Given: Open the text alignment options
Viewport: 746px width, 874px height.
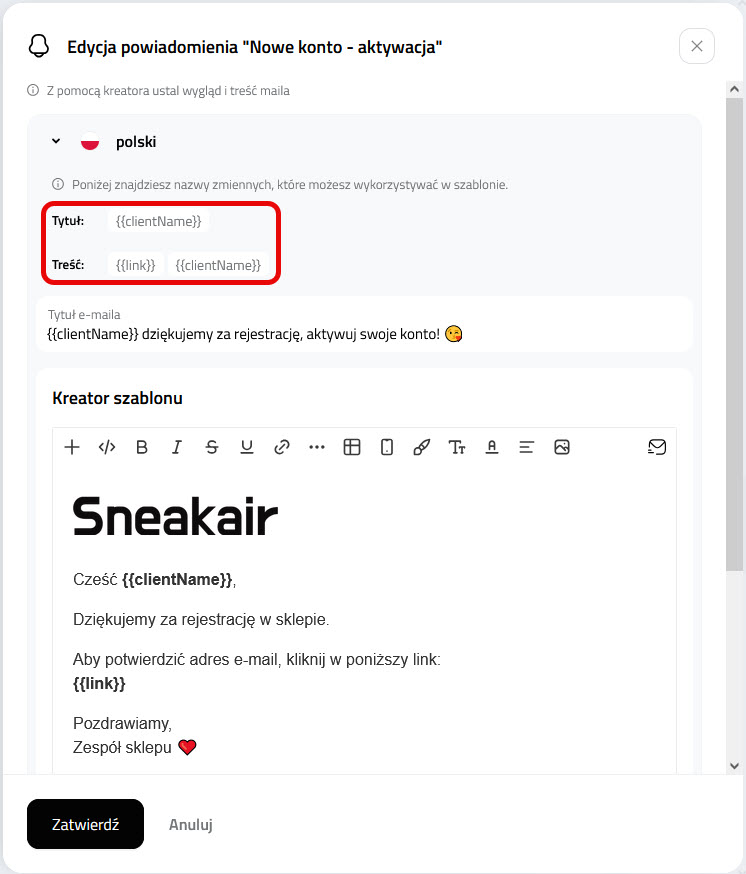Looking at the screenshot, I should (x=526, y=447).
